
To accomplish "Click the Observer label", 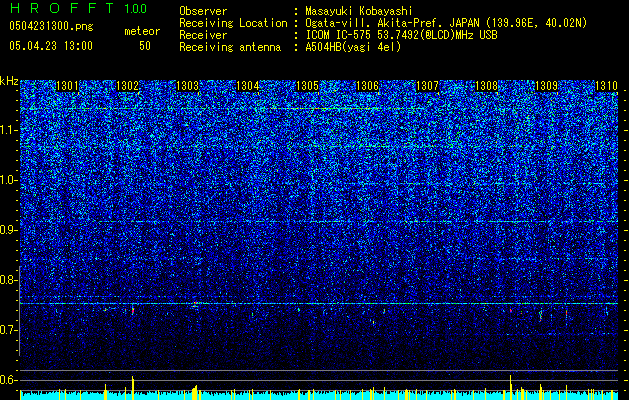I will 203,11.
